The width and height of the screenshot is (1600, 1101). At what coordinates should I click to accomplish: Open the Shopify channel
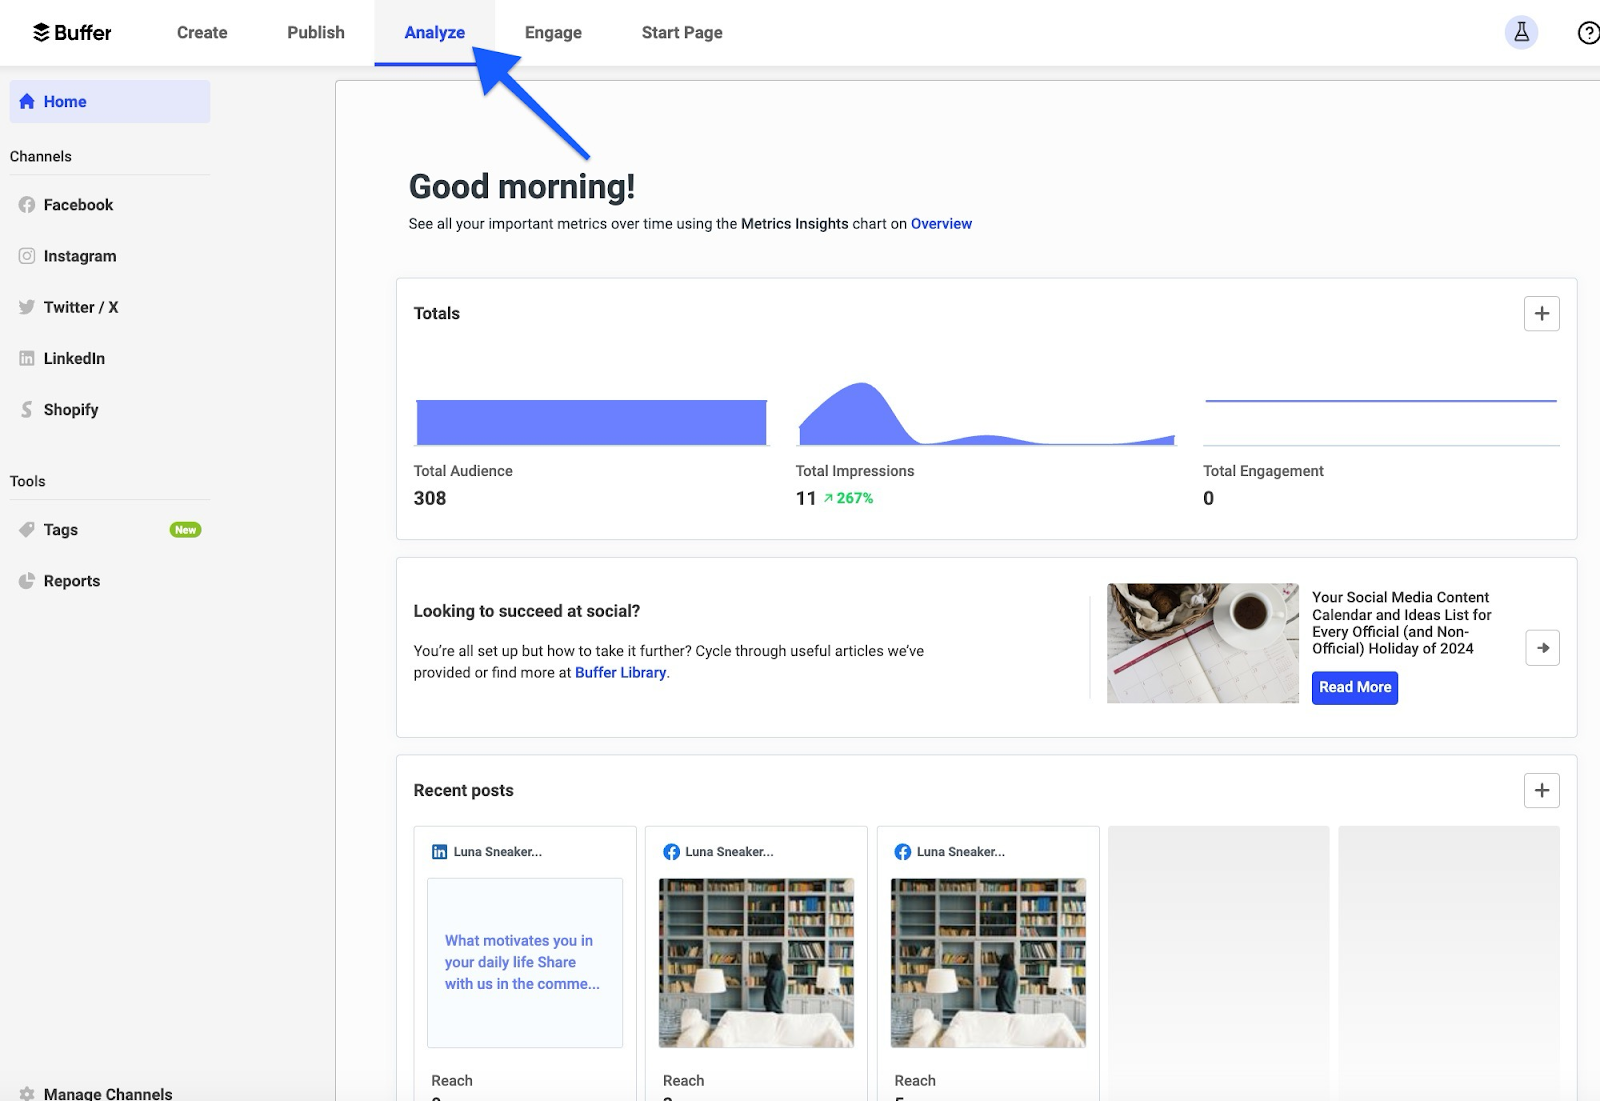[x=70, y=409]
